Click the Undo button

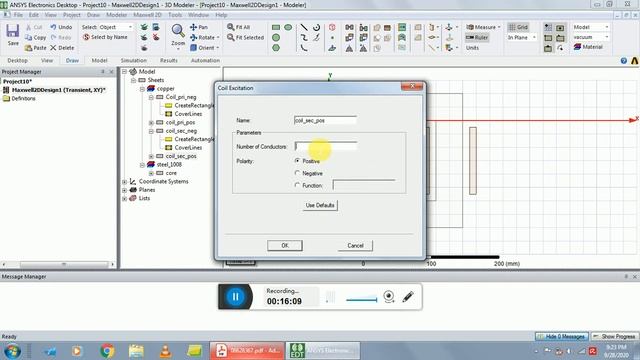coord(61,27)
